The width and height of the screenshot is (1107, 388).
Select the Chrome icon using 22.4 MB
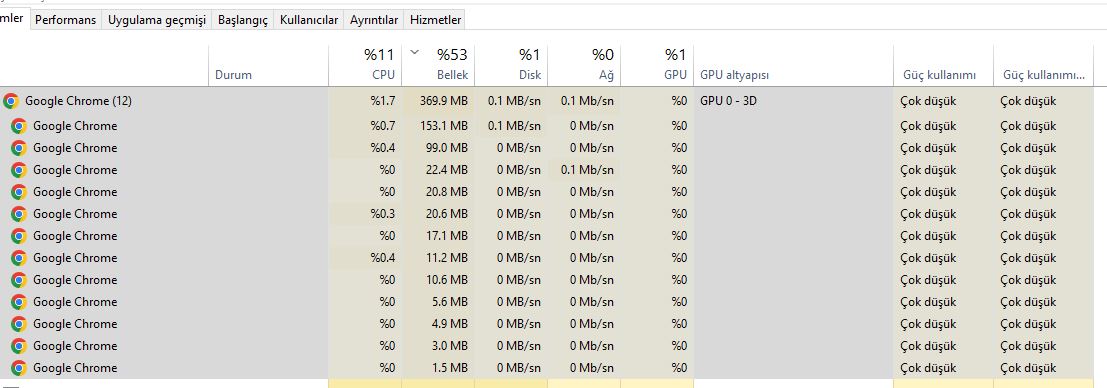[x=19, y=170]
